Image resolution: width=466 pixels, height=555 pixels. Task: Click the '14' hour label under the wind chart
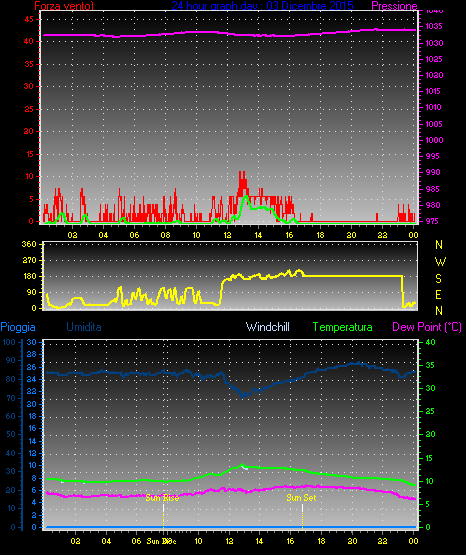258,235
